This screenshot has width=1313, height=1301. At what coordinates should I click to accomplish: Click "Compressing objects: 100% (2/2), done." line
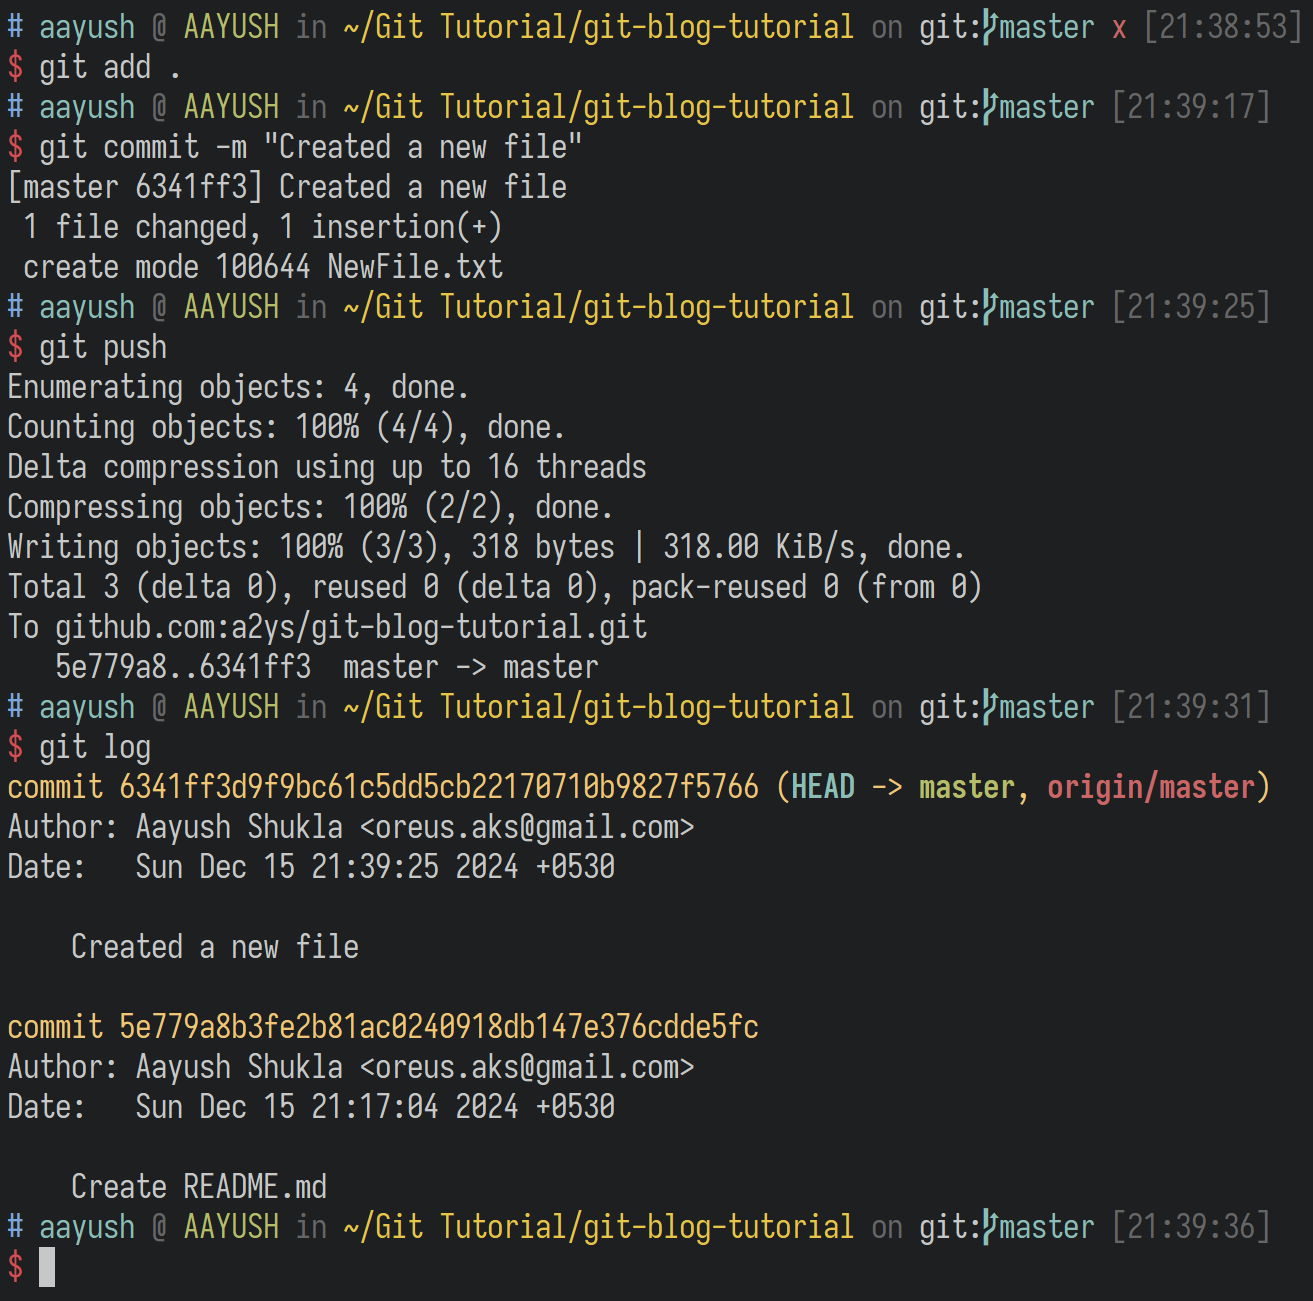click(310, 507)
